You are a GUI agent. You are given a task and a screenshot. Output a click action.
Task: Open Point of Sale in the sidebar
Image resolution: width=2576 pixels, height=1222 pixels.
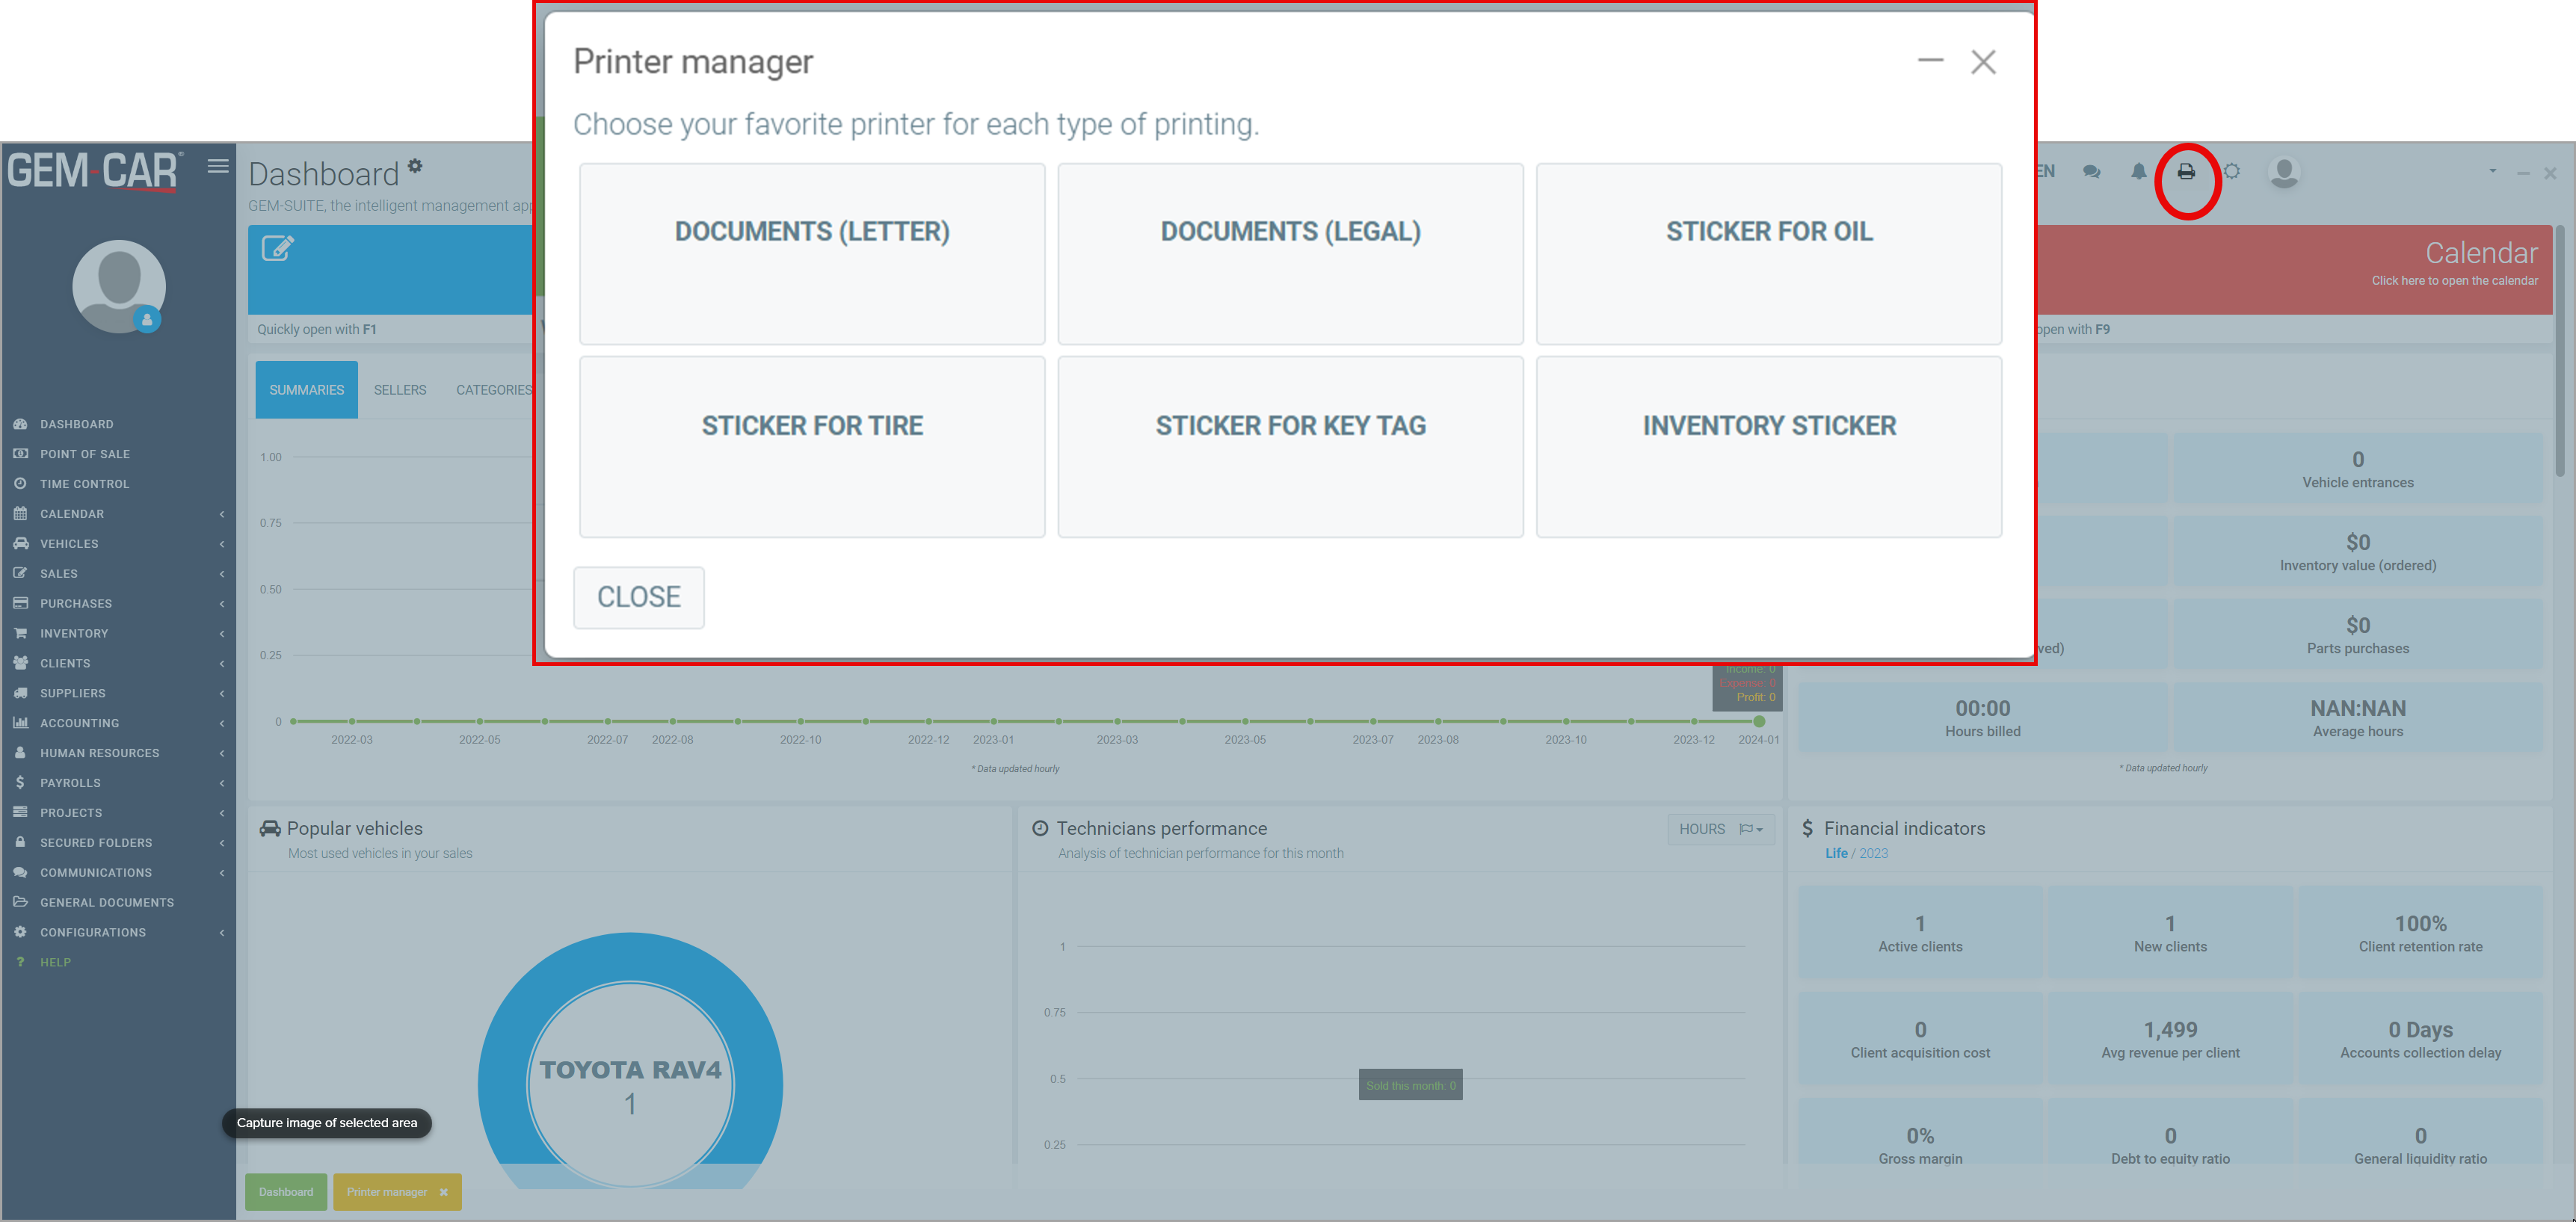[84, 454]
